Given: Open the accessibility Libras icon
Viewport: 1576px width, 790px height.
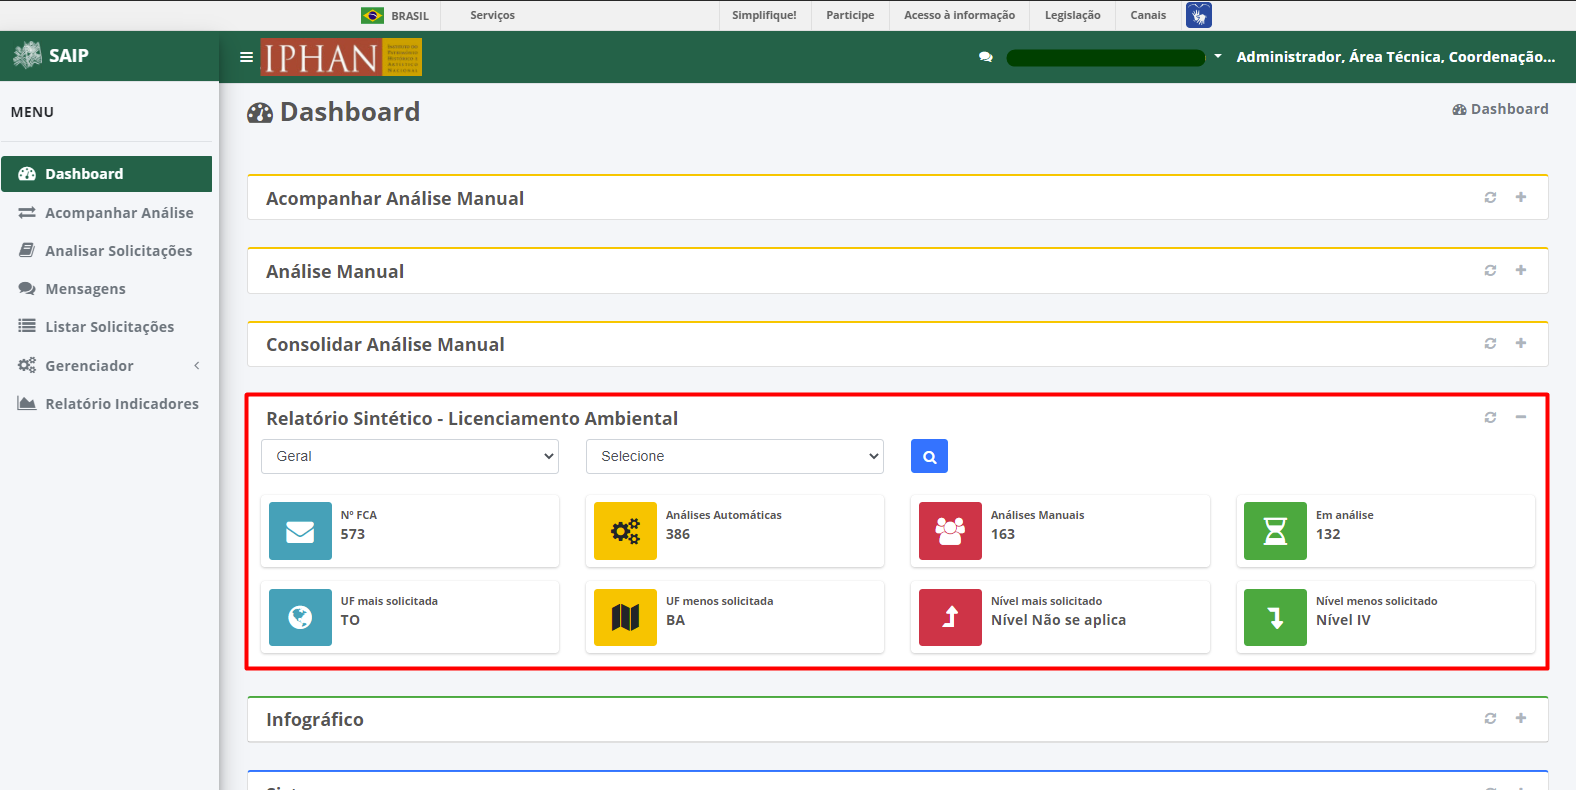Looking at the screenshot, I should [1198, 15].
